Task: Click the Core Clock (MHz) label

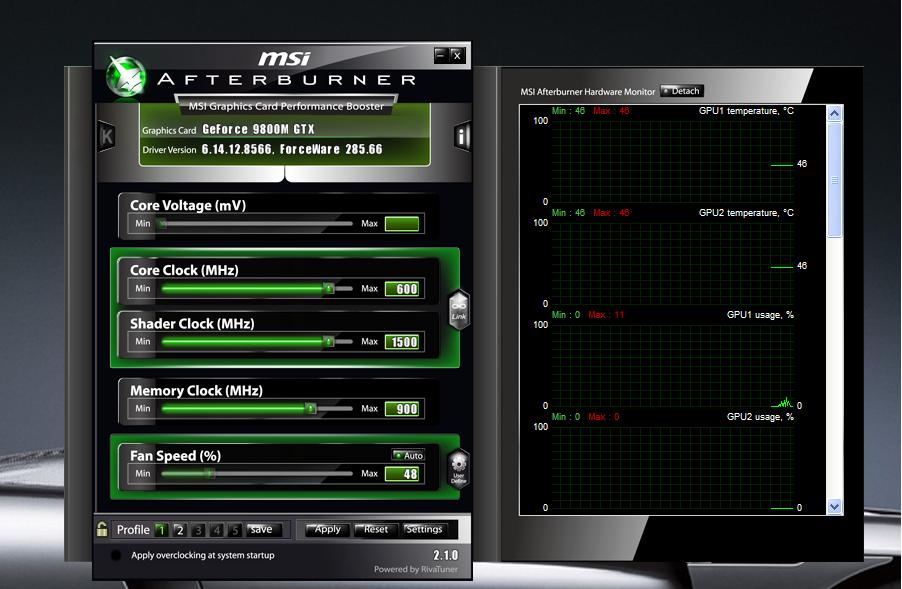Action: 184,270
